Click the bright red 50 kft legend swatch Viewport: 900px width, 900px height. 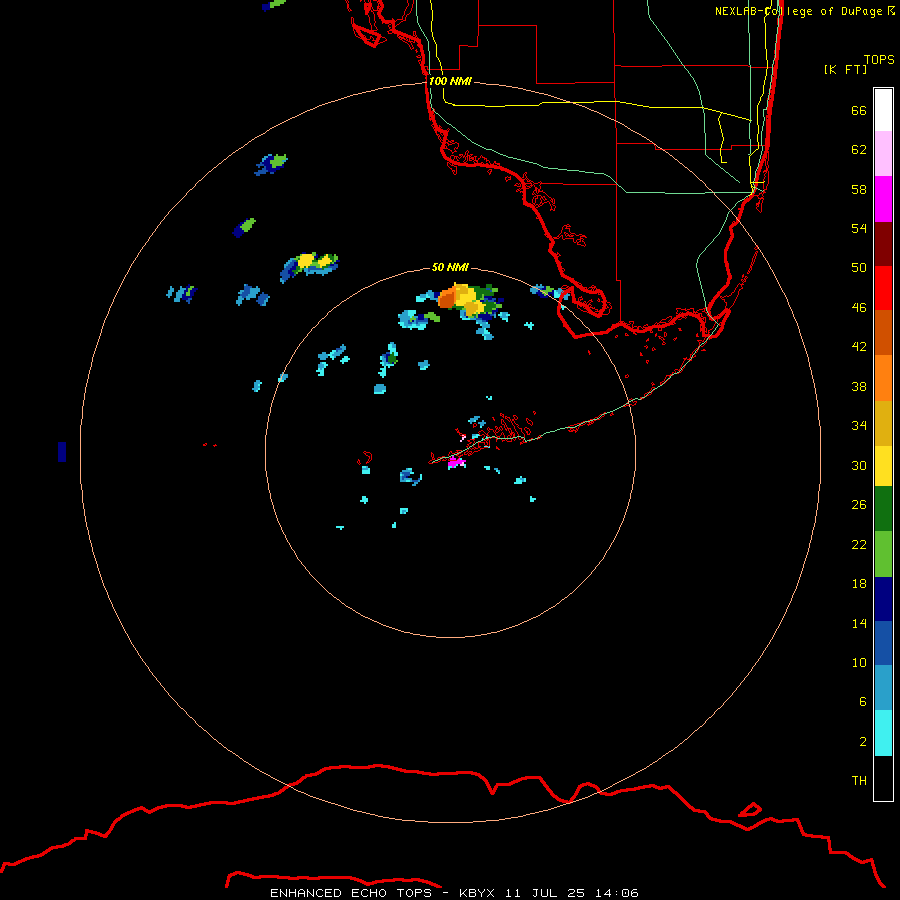[883, 288]
